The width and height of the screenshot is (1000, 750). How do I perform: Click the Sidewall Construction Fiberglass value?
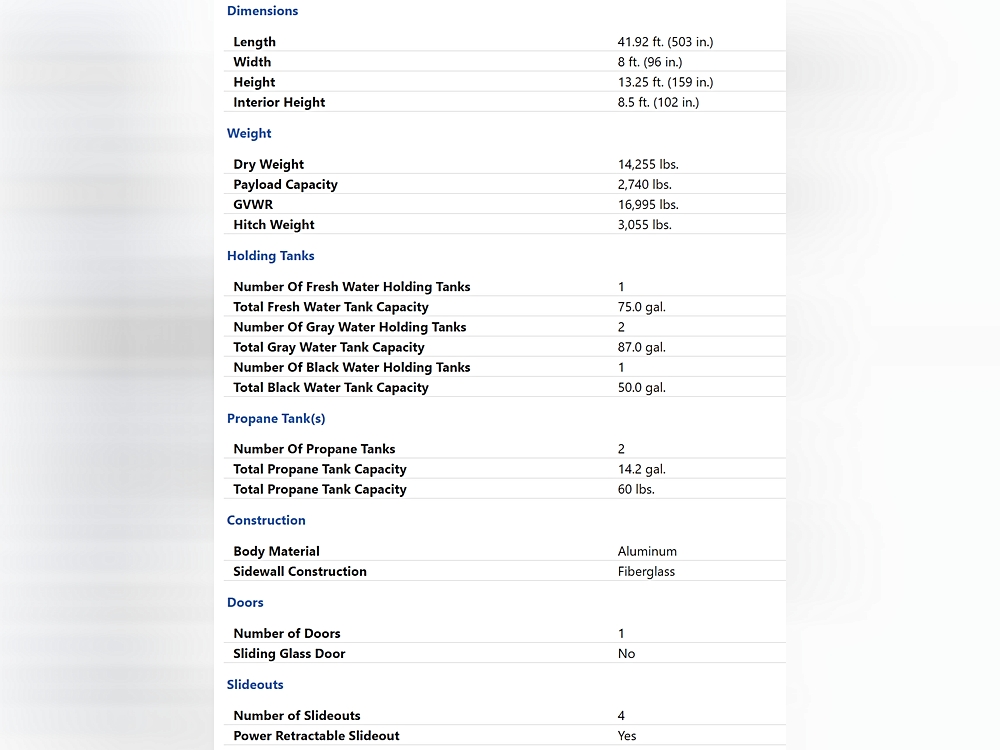(x=646, y=571)
